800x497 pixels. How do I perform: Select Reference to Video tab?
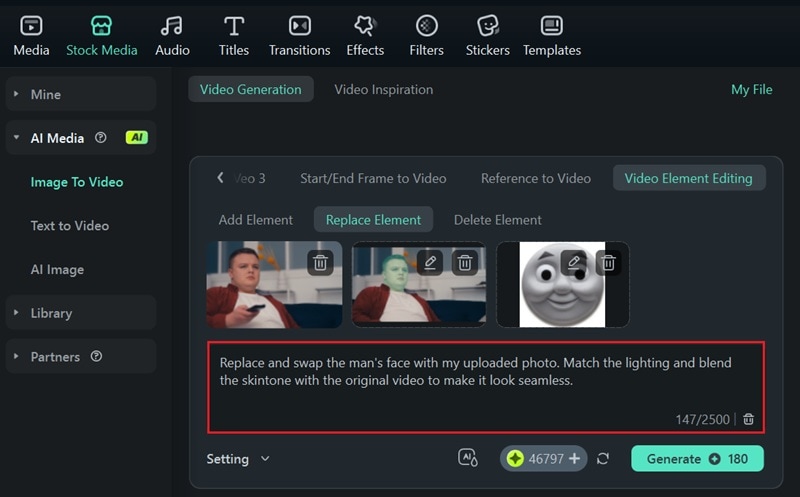536,178
